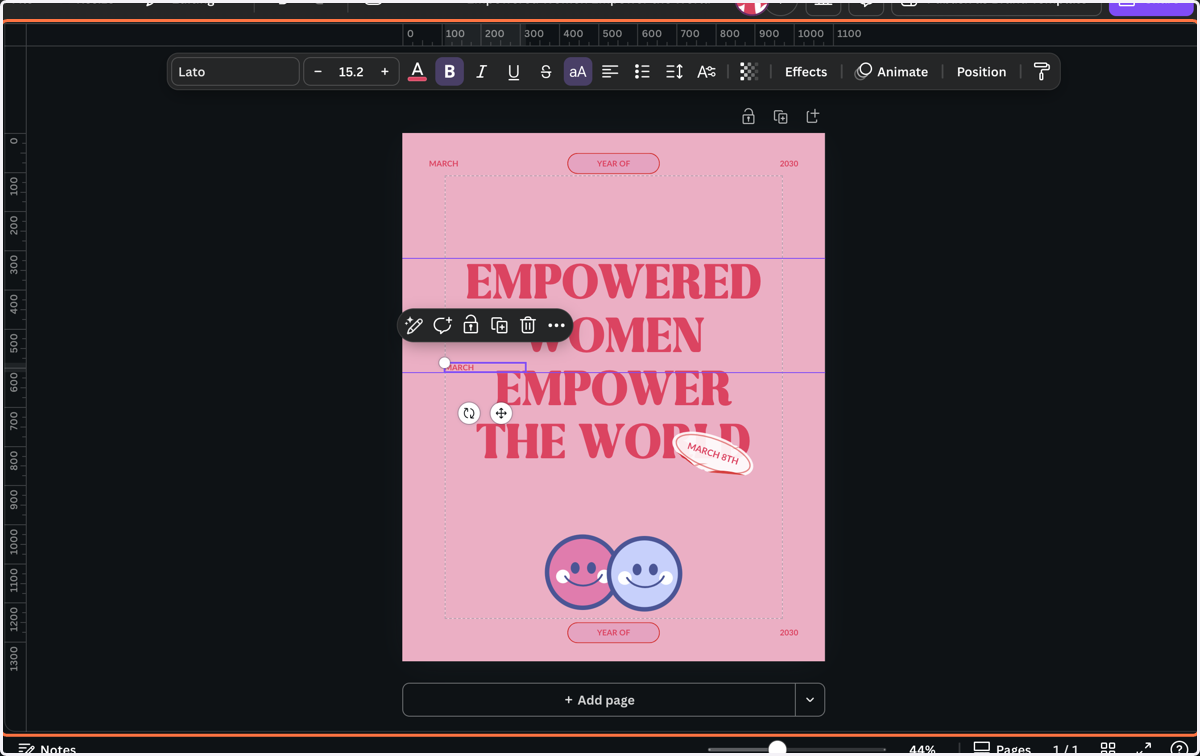Open the text color picker

pyautogui.click(x=417, y=72)
